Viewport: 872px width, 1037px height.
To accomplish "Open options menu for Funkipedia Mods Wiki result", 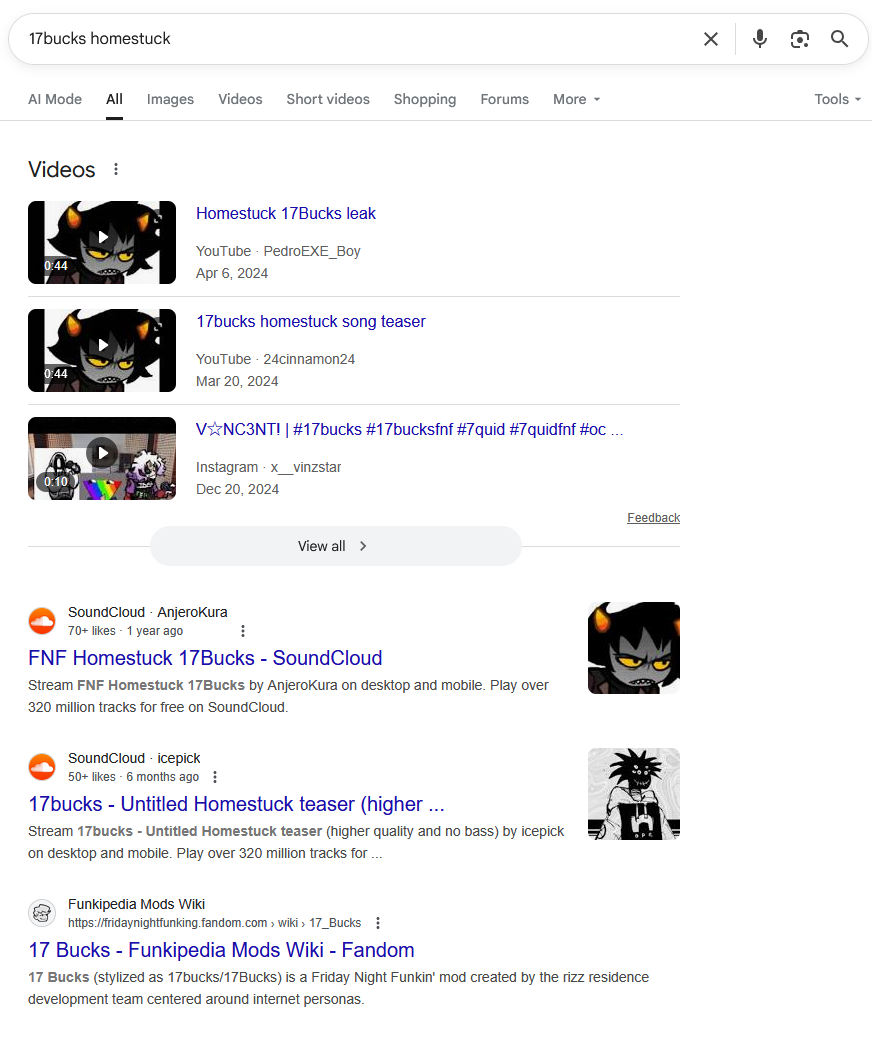I will (377, 923).
